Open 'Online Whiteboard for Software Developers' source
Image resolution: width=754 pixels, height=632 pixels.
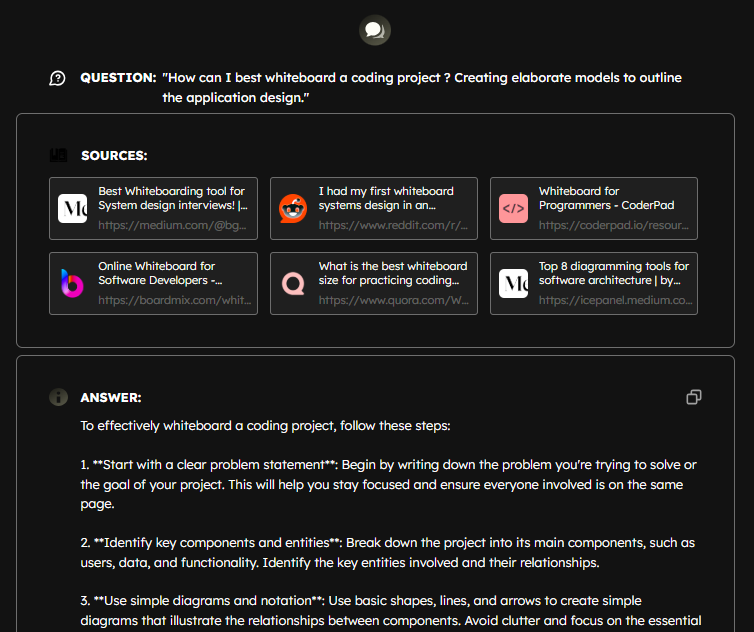[x=153, y=283]
